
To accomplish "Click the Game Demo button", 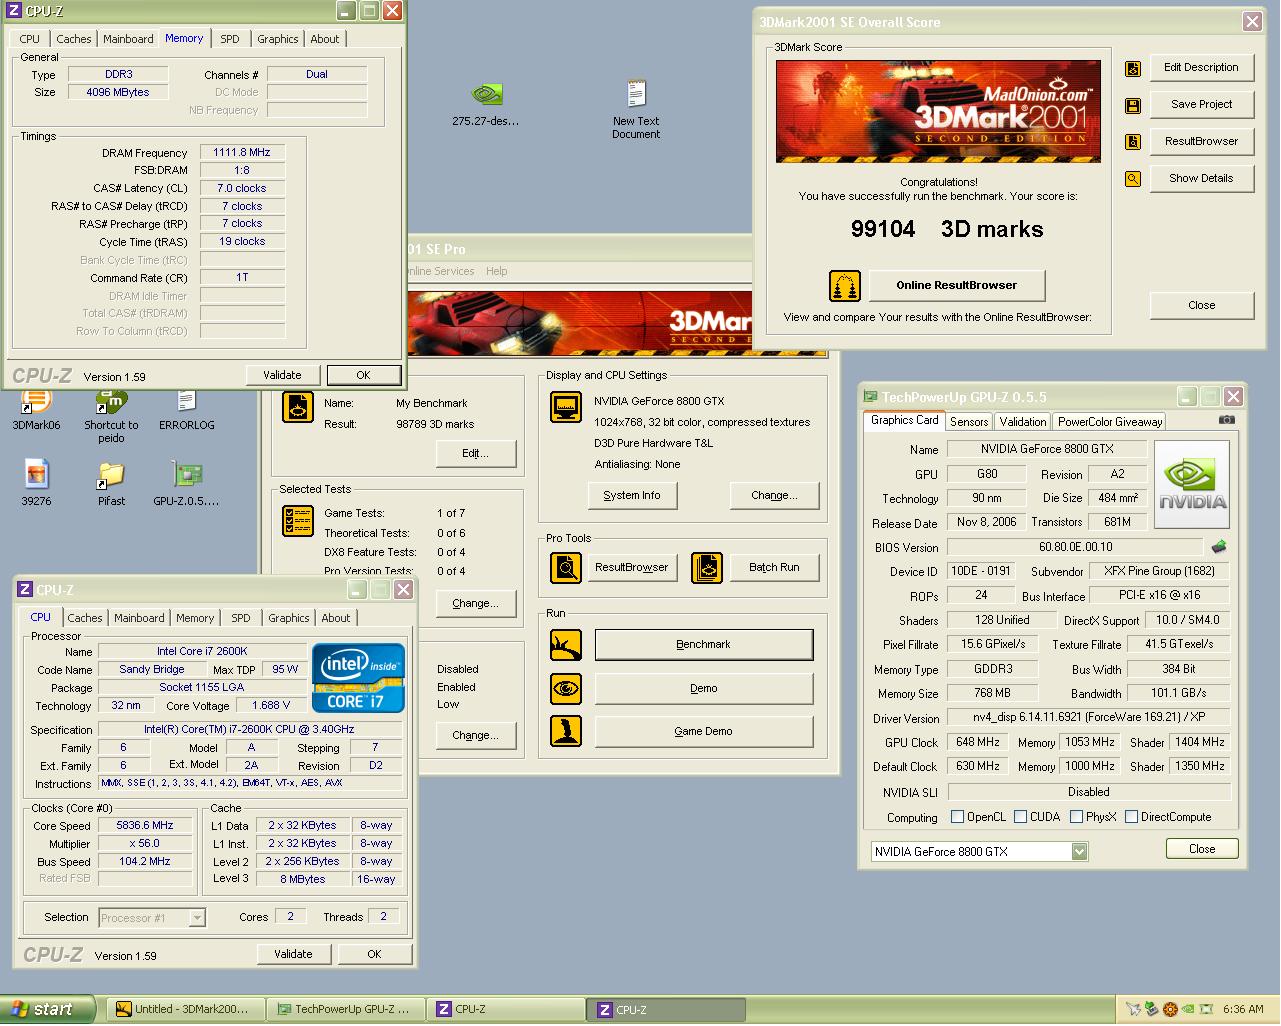I will coord(704,731).
